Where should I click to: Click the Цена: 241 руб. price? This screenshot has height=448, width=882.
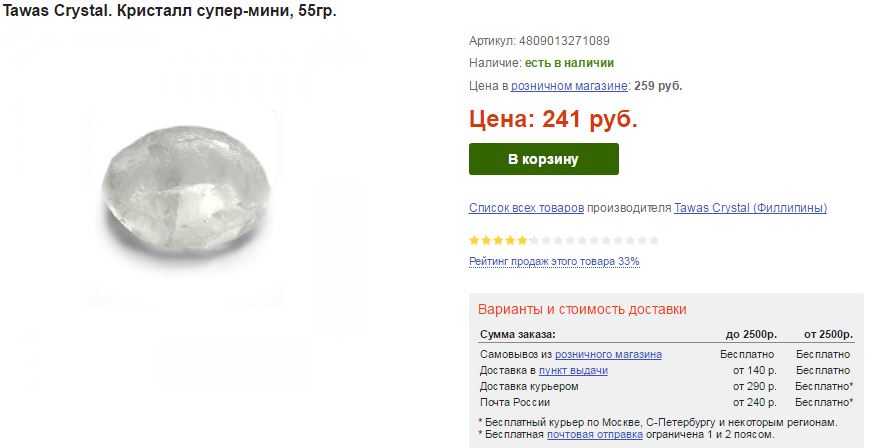pos(553,119)
